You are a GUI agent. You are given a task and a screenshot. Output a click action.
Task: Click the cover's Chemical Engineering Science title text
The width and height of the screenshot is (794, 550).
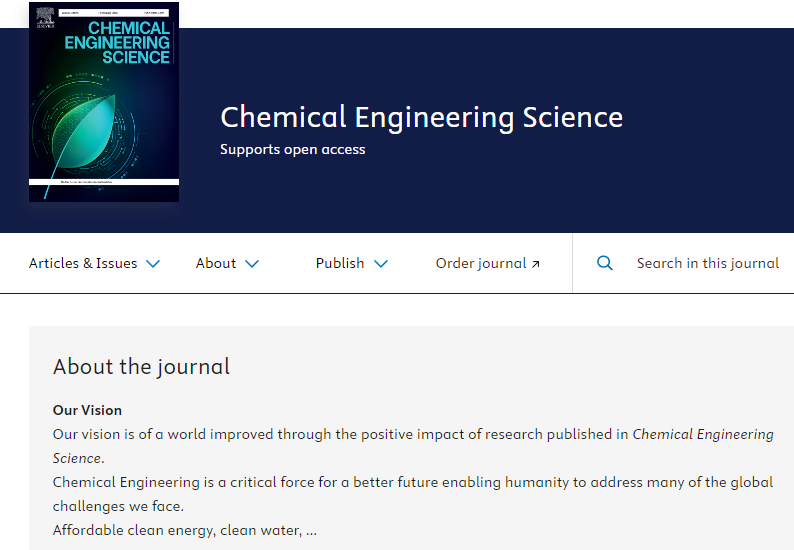(x=117, y=43)
